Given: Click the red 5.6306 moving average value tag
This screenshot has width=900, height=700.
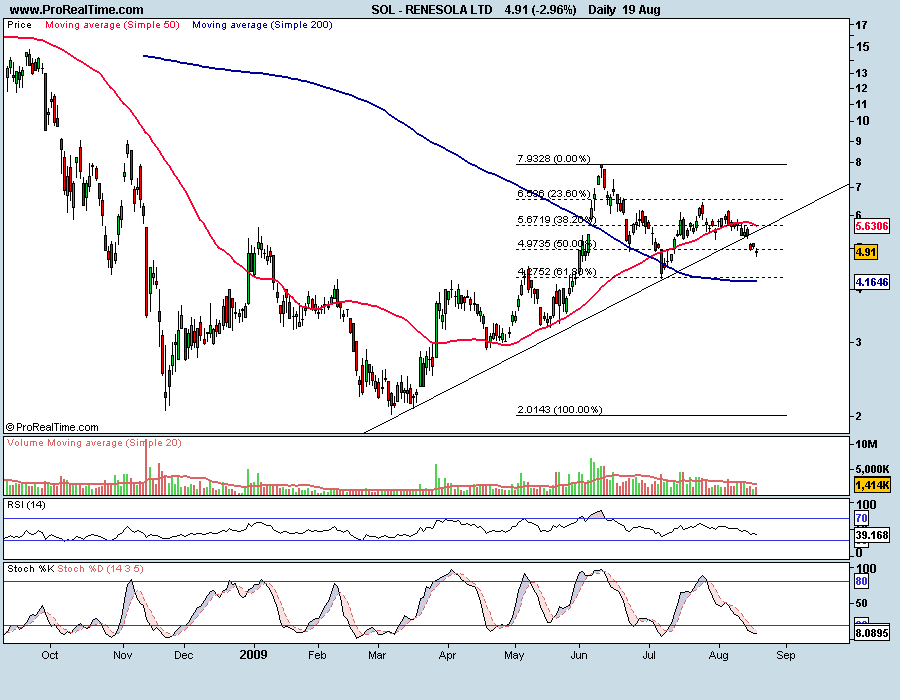Looking at the screenshot, I should coord(872,226).
